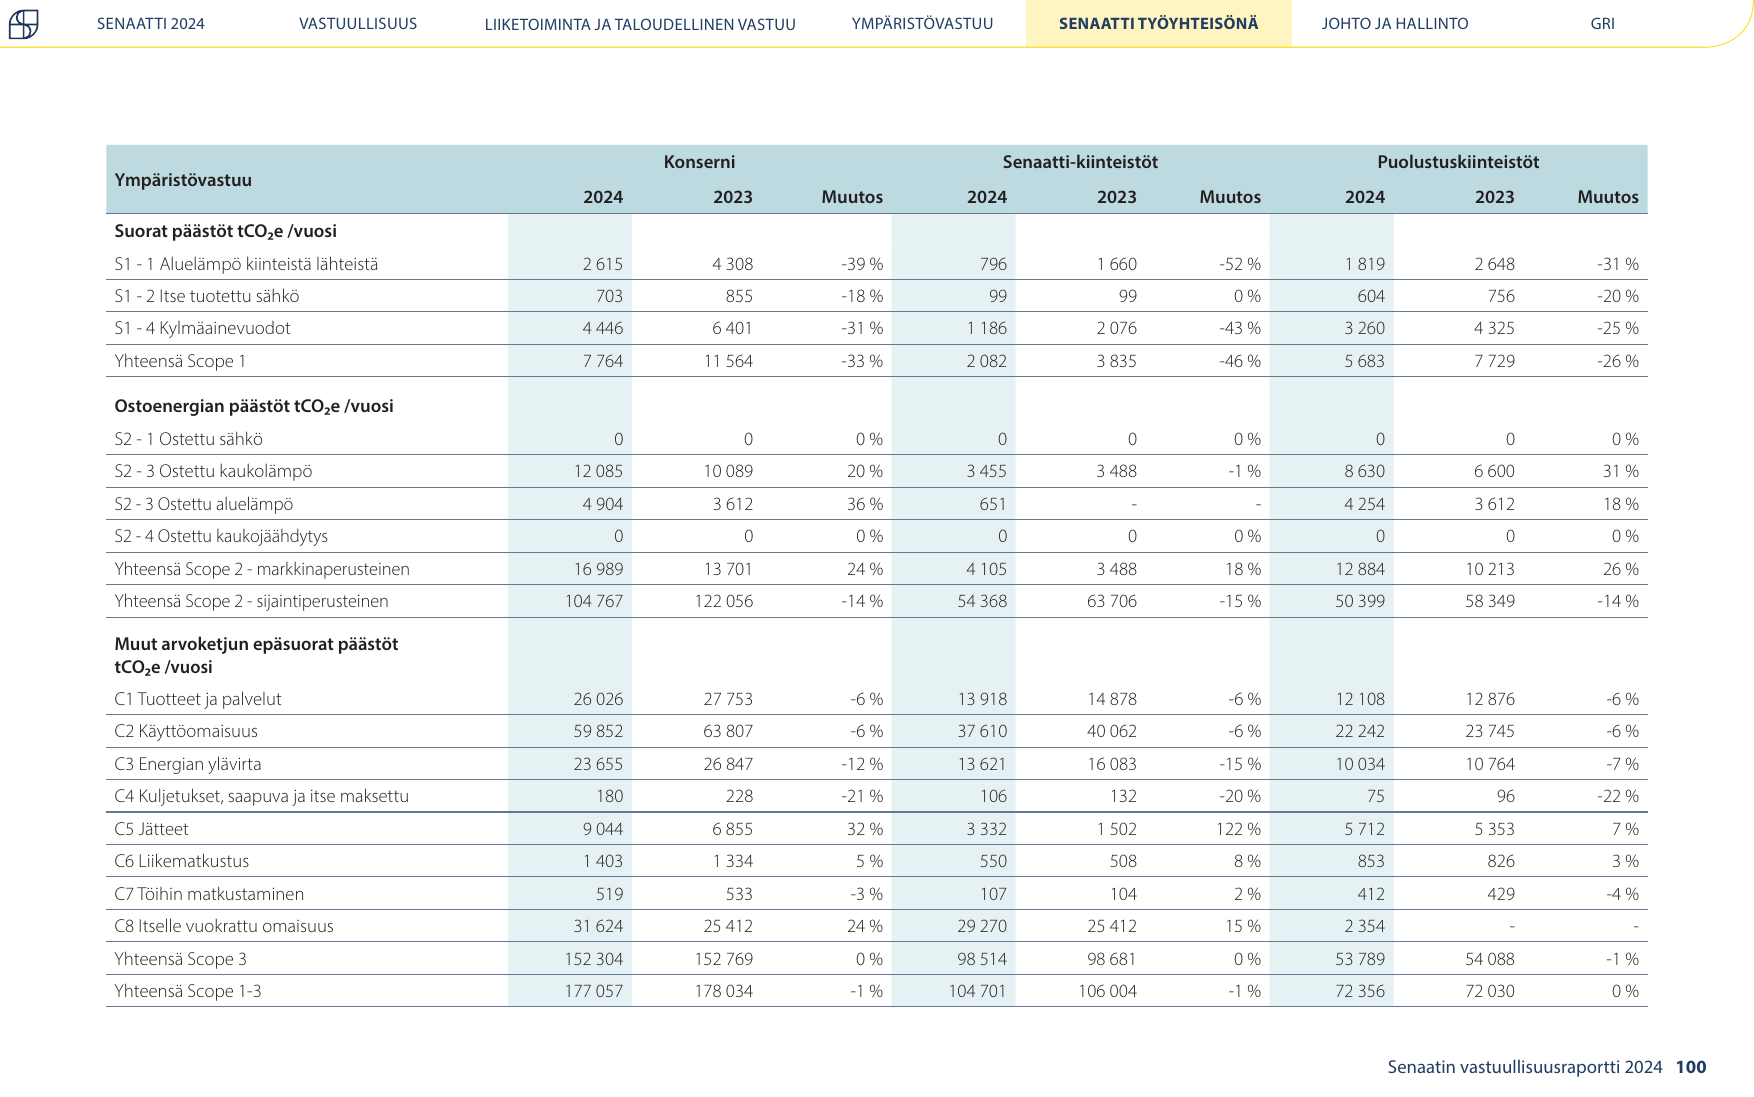Go to the VASTUULLISUUS tab
This screenshot has width=1754, height=1097.
358,24
